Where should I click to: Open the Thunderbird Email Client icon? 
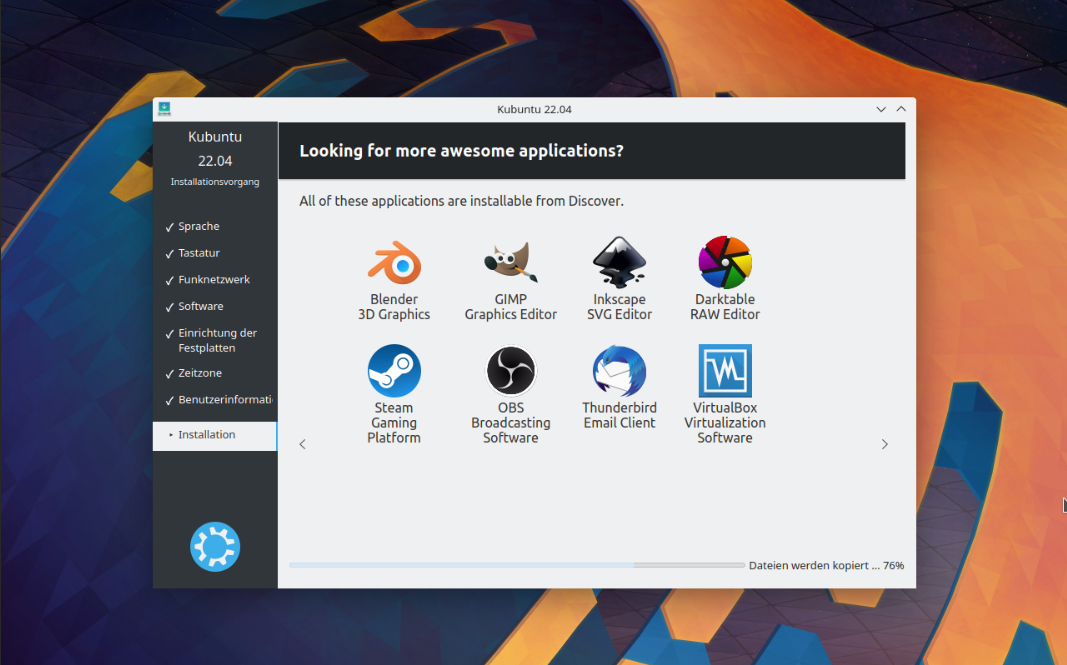[x=619, y=370]
